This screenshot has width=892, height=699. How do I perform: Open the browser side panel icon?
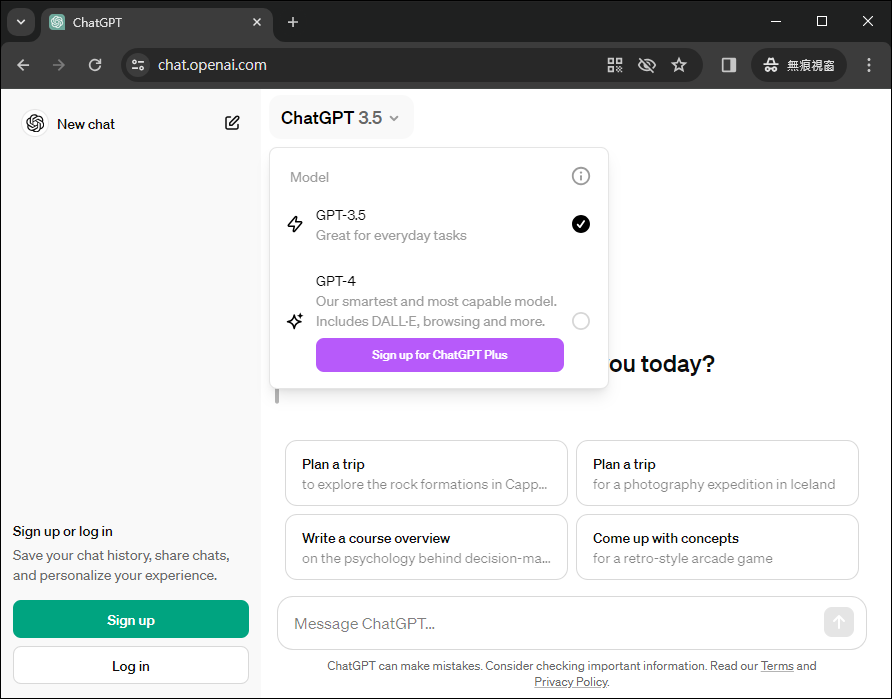(729, 65)
